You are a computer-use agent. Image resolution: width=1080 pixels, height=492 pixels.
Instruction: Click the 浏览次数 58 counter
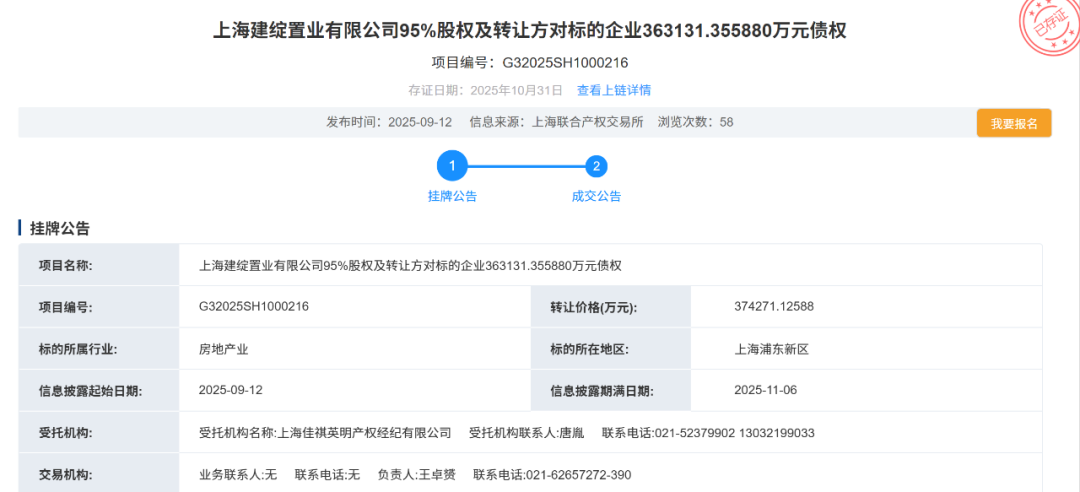(695, 122)
